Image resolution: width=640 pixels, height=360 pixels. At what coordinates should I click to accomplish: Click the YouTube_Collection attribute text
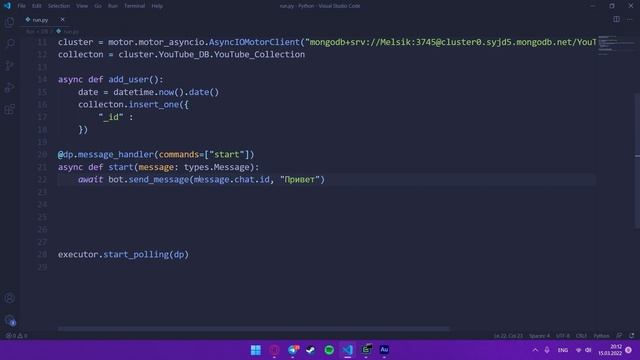point(259,55)
